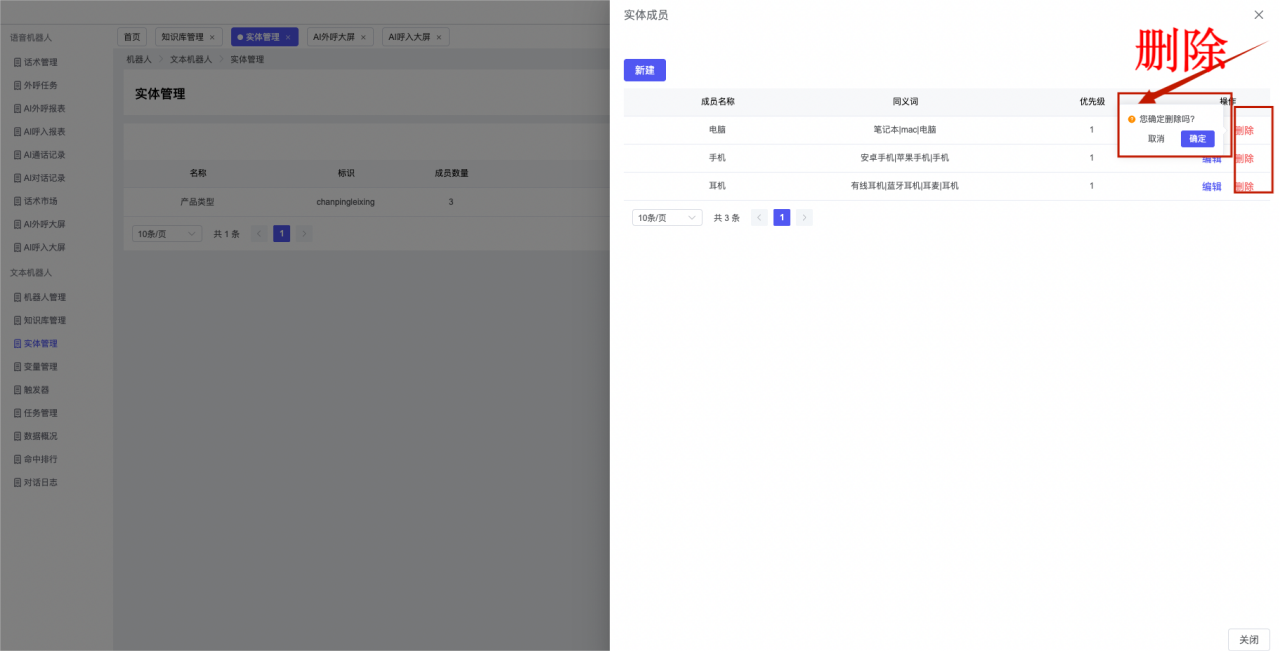Image resolution: width=1280 pixels, height=651 pixels.
Task: Delete the 手机 member row
Action: [x=1244, y=159]
